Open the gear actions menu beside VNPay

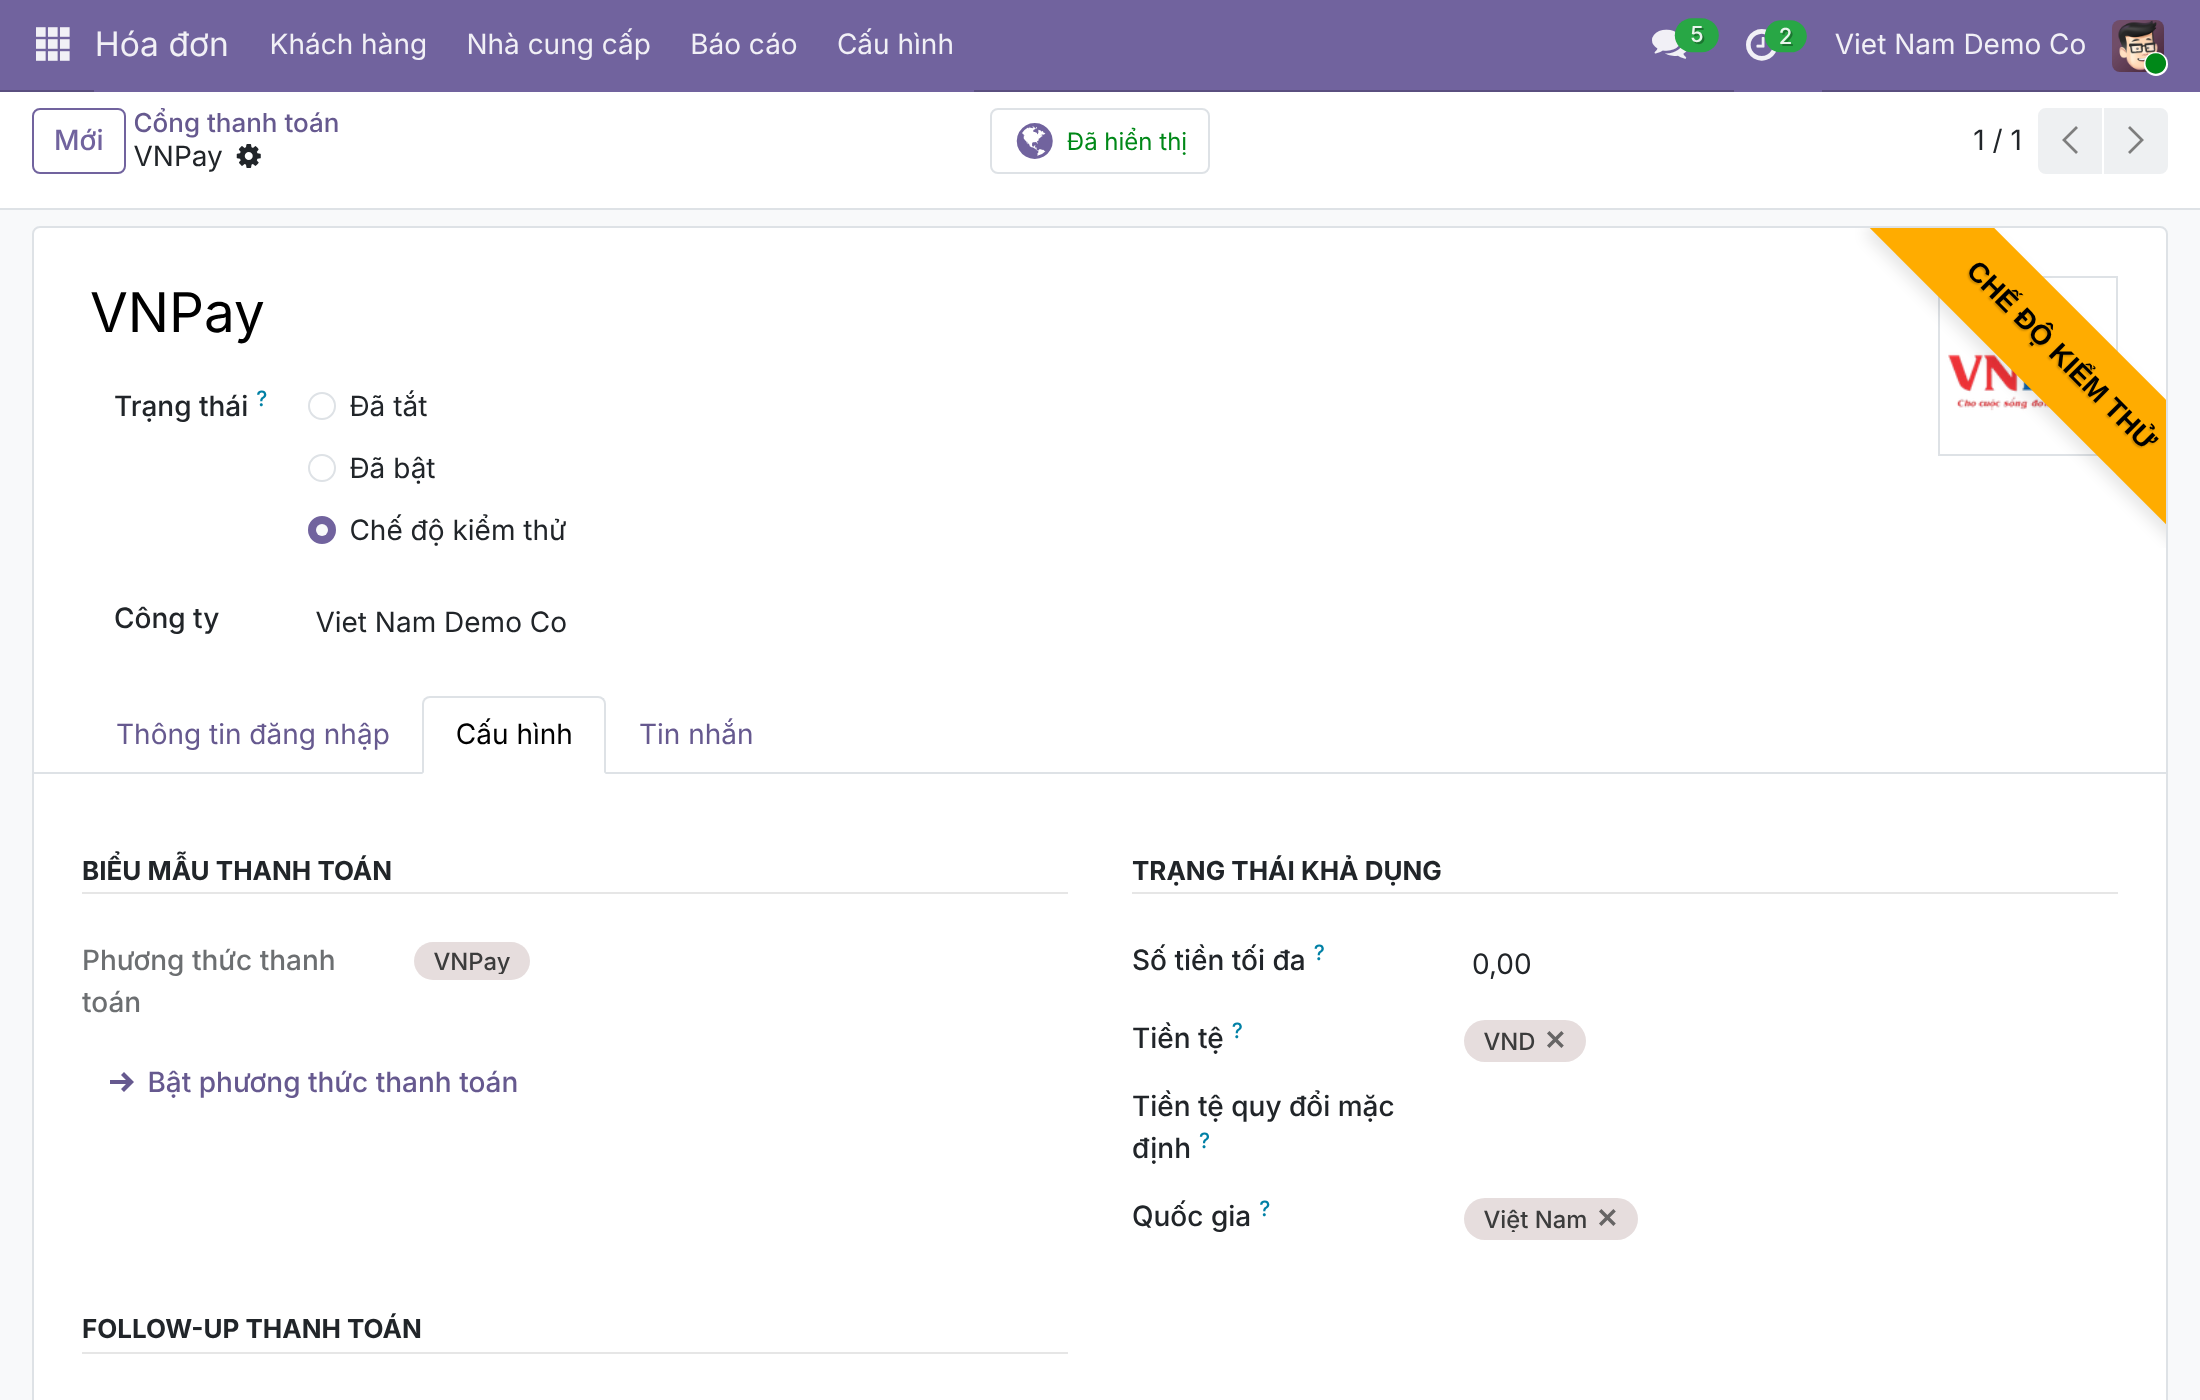point(249,156)
